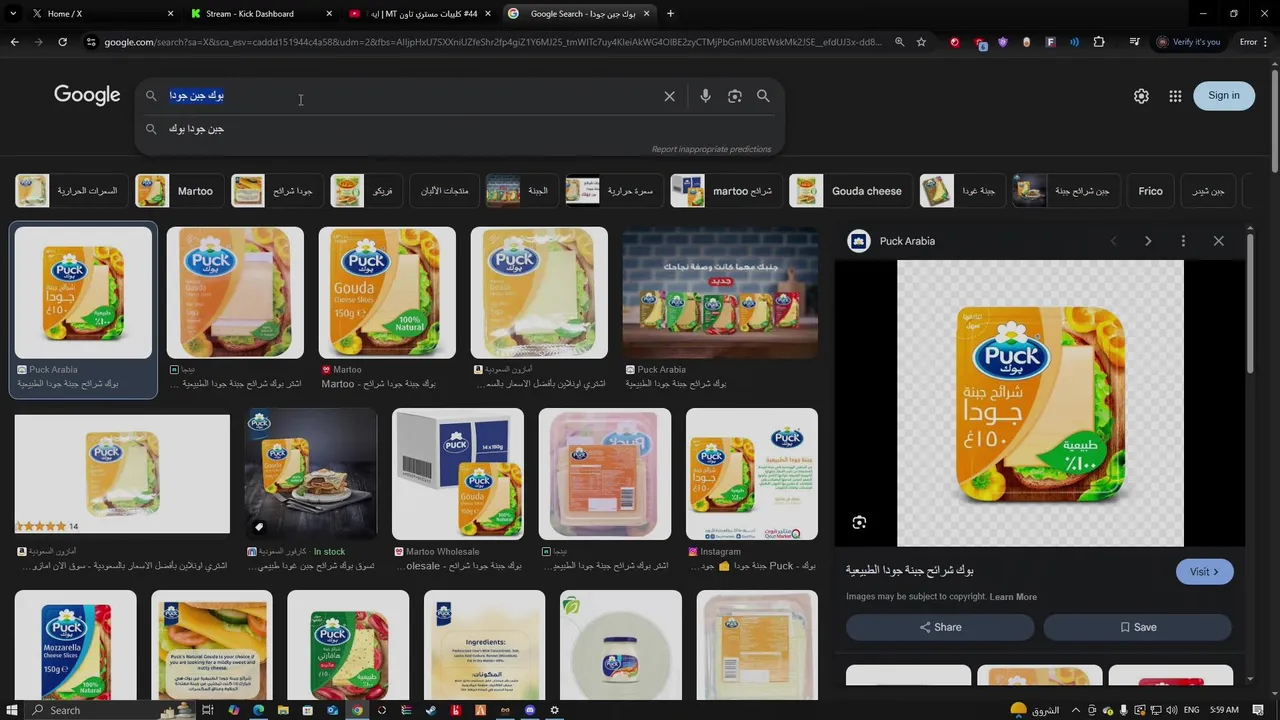This screenshot has width=1280, height=720.
Task: Open Steam from the taskbar
Action: [x=431, y=710]
